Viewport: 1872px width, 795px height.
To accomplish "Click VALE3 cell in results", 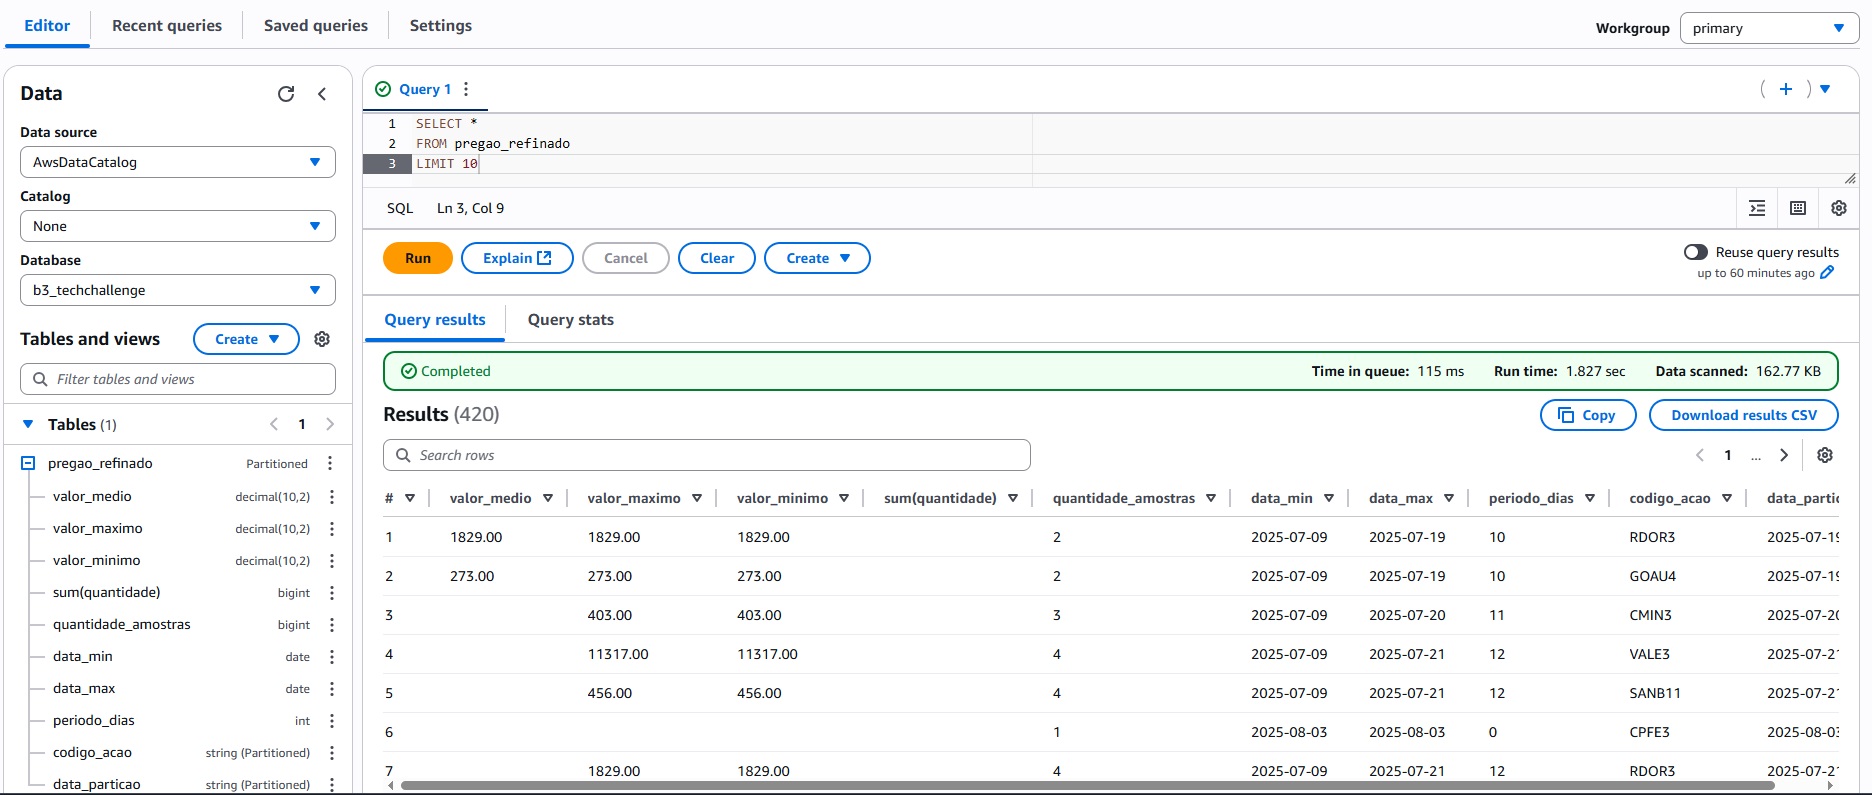I will point(1650,654).
